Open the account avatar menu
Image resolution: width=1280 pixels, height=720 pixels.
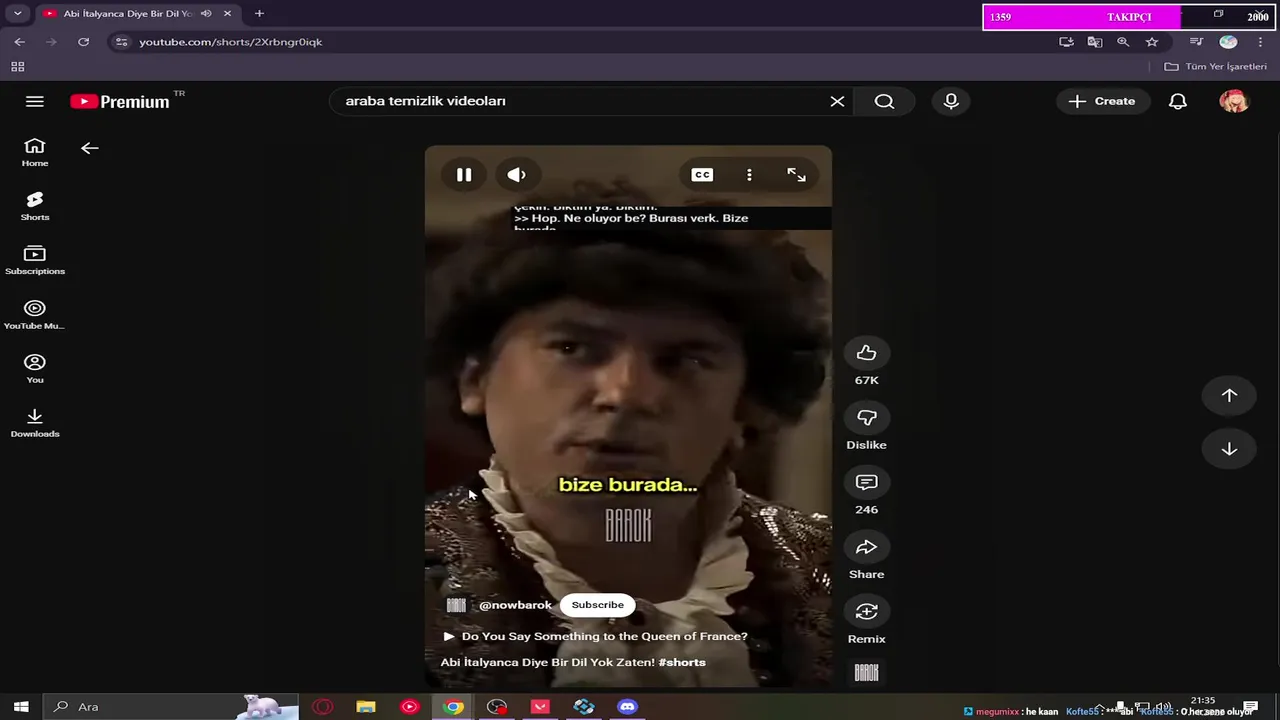[x=1234, y=101]
